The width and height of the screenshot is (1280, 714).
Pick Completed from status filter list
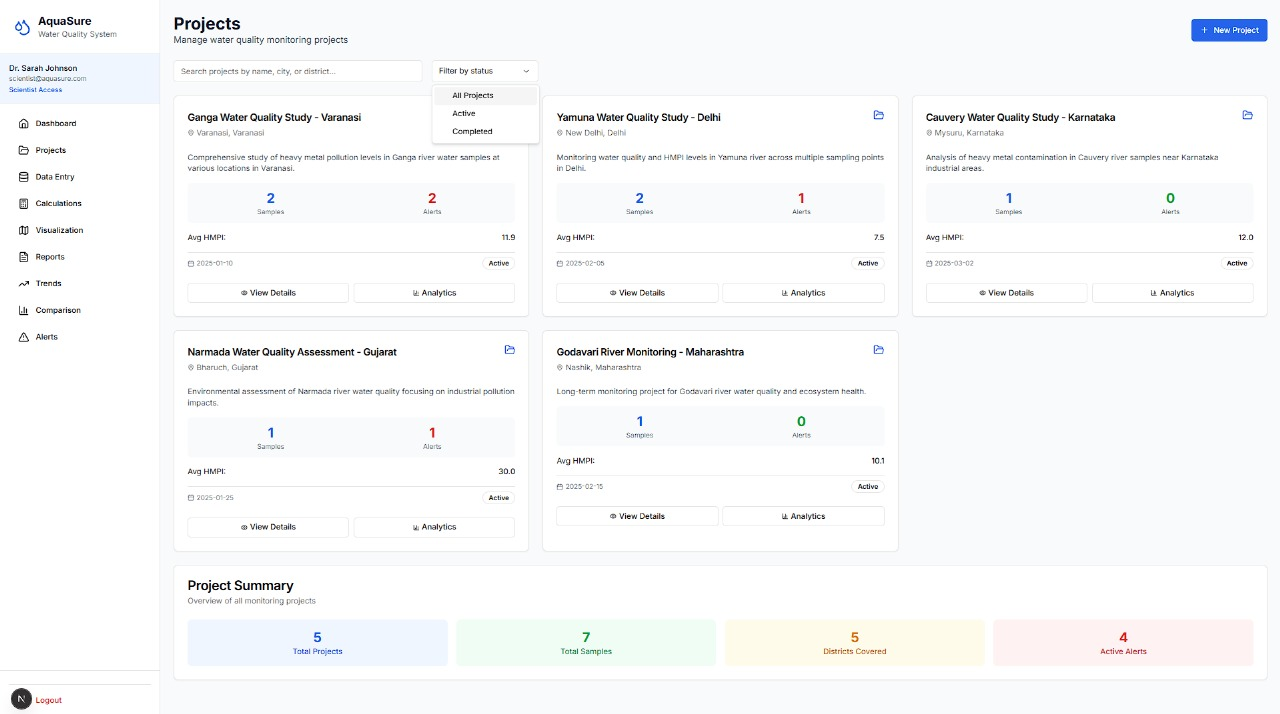(x=472, y=132)
